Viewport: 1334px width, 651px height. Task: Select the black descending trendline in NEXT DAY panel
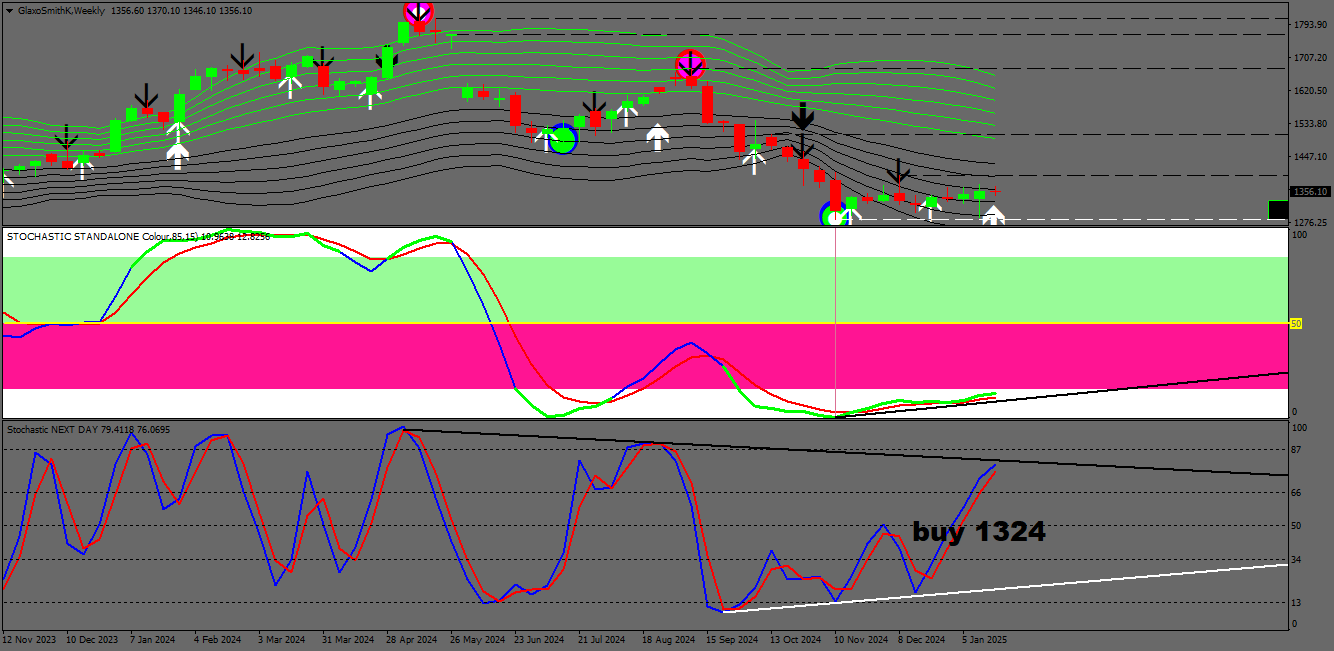coord(845,452)
